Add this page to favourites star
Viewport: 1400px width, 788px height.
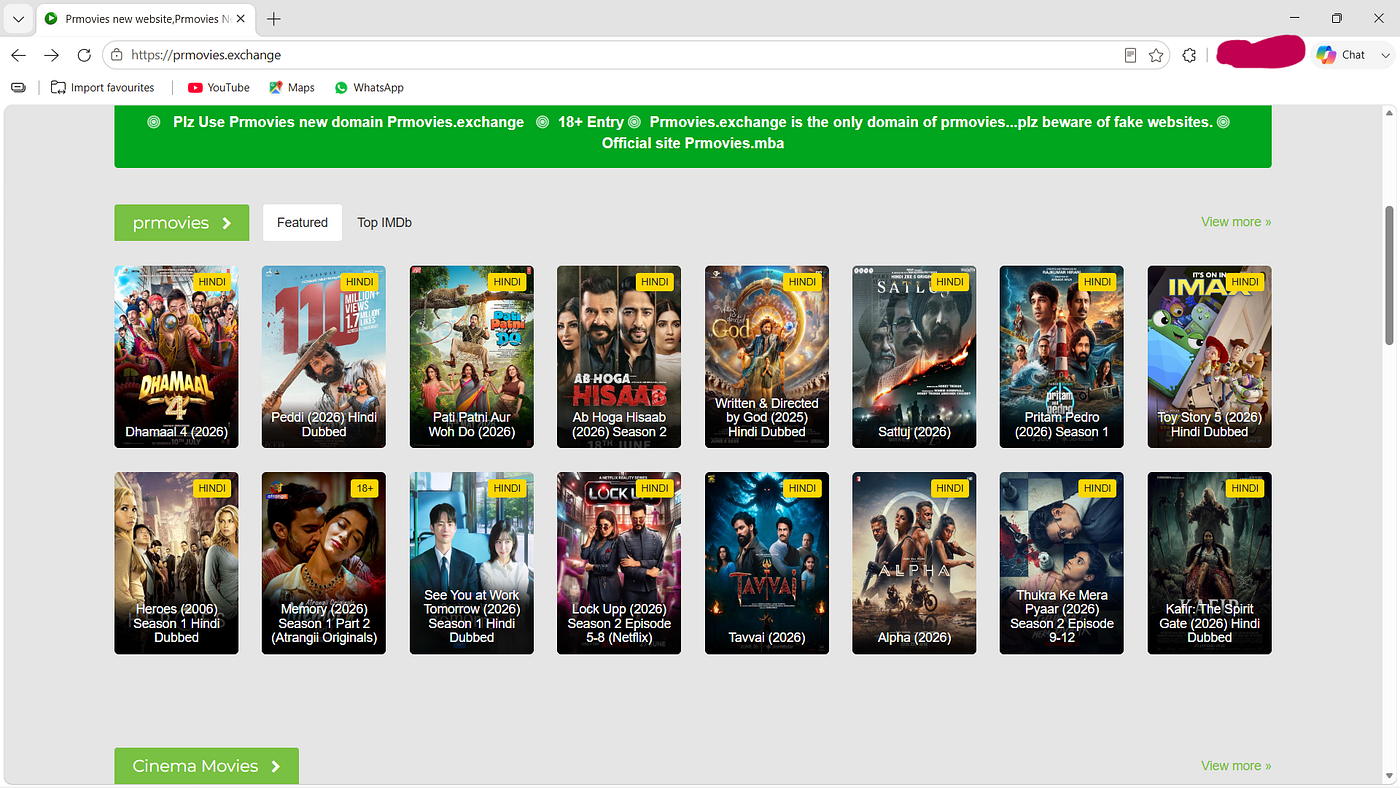click(x=1156, y=55)
